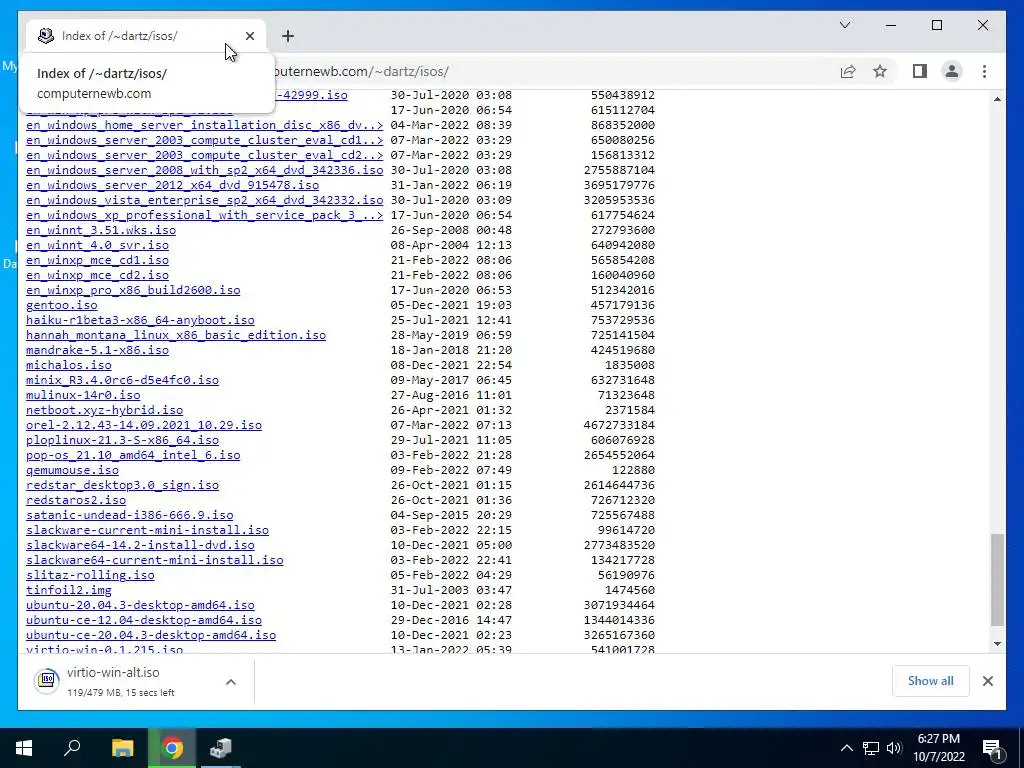1024x768 pixels.
Task: Open slackware-current-mini-install.iso link
Action: (x=148, y=531)
